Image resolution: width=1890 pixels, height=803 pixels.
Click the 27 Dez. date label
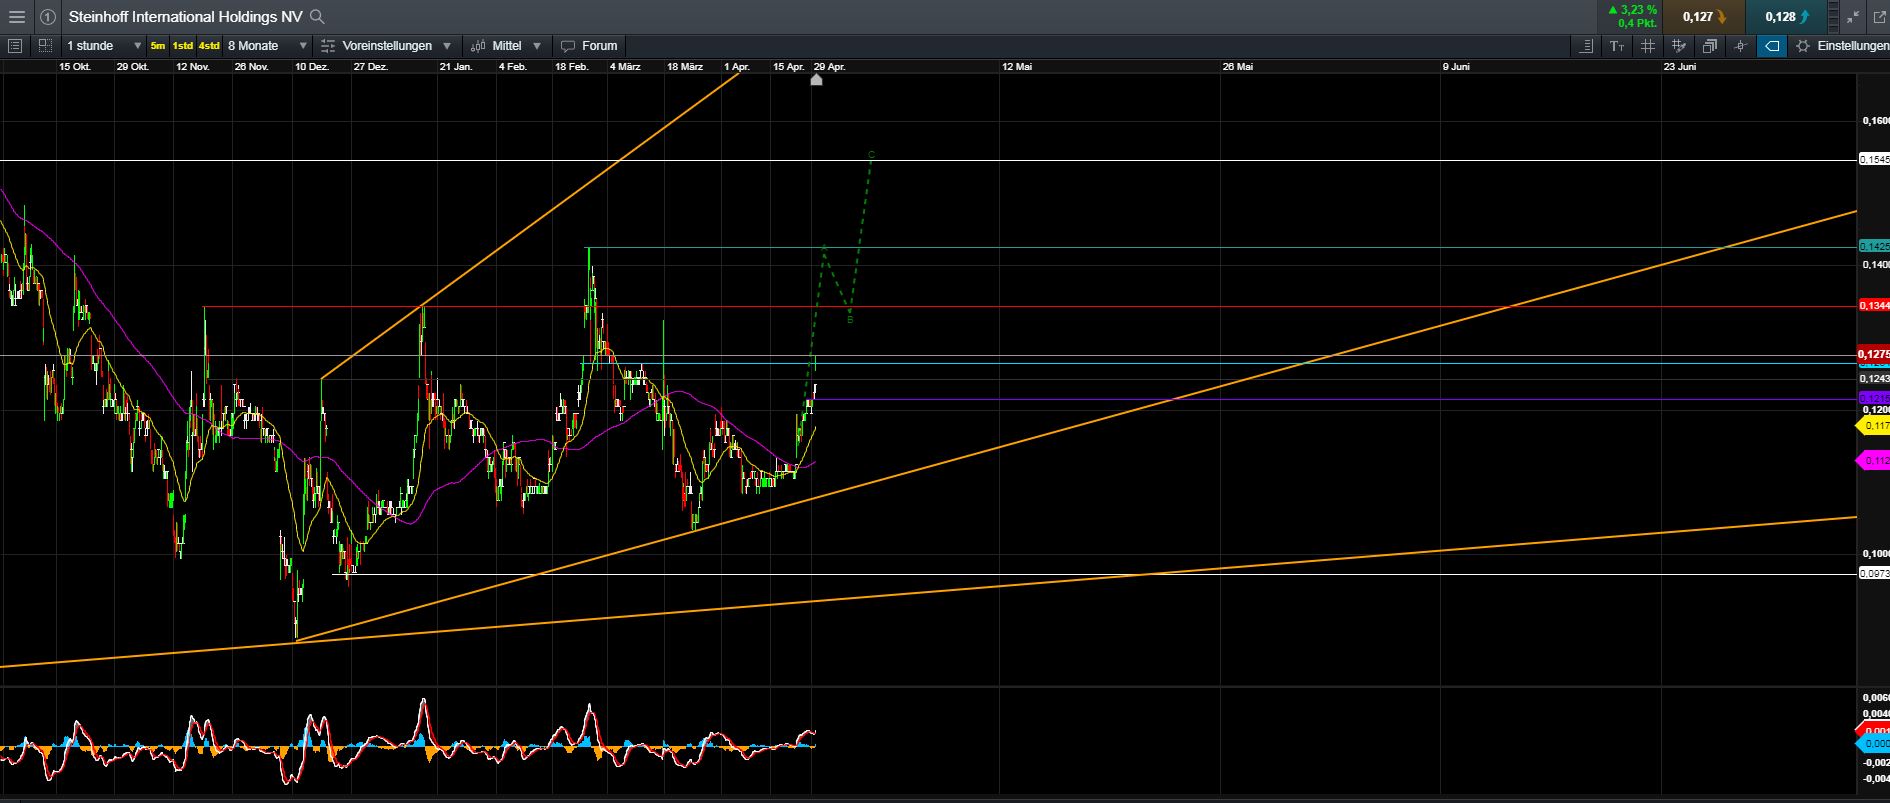(371, 67)
